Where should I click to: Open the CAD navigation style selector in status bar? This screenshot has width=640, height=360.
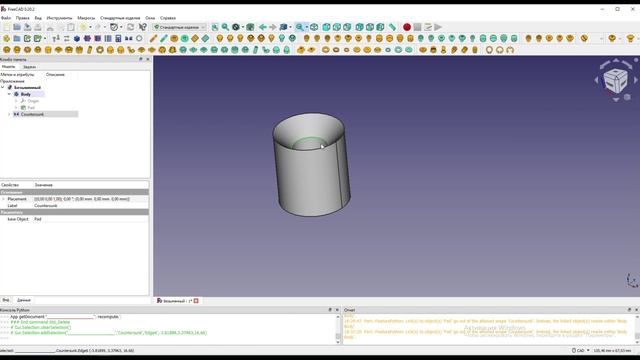[x=580, y=351]
